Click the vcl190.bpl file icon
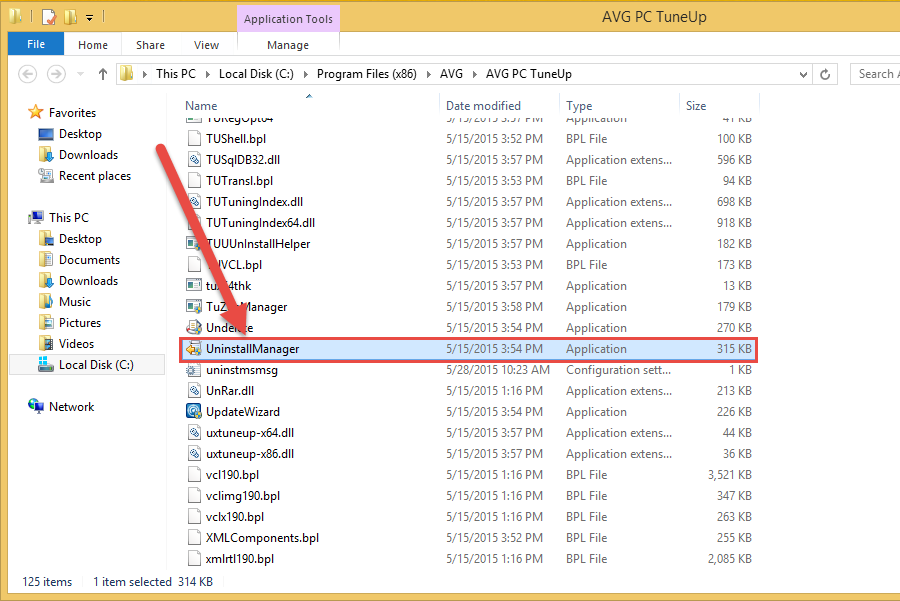The image size is (900, 601). [x=194, y=475]
